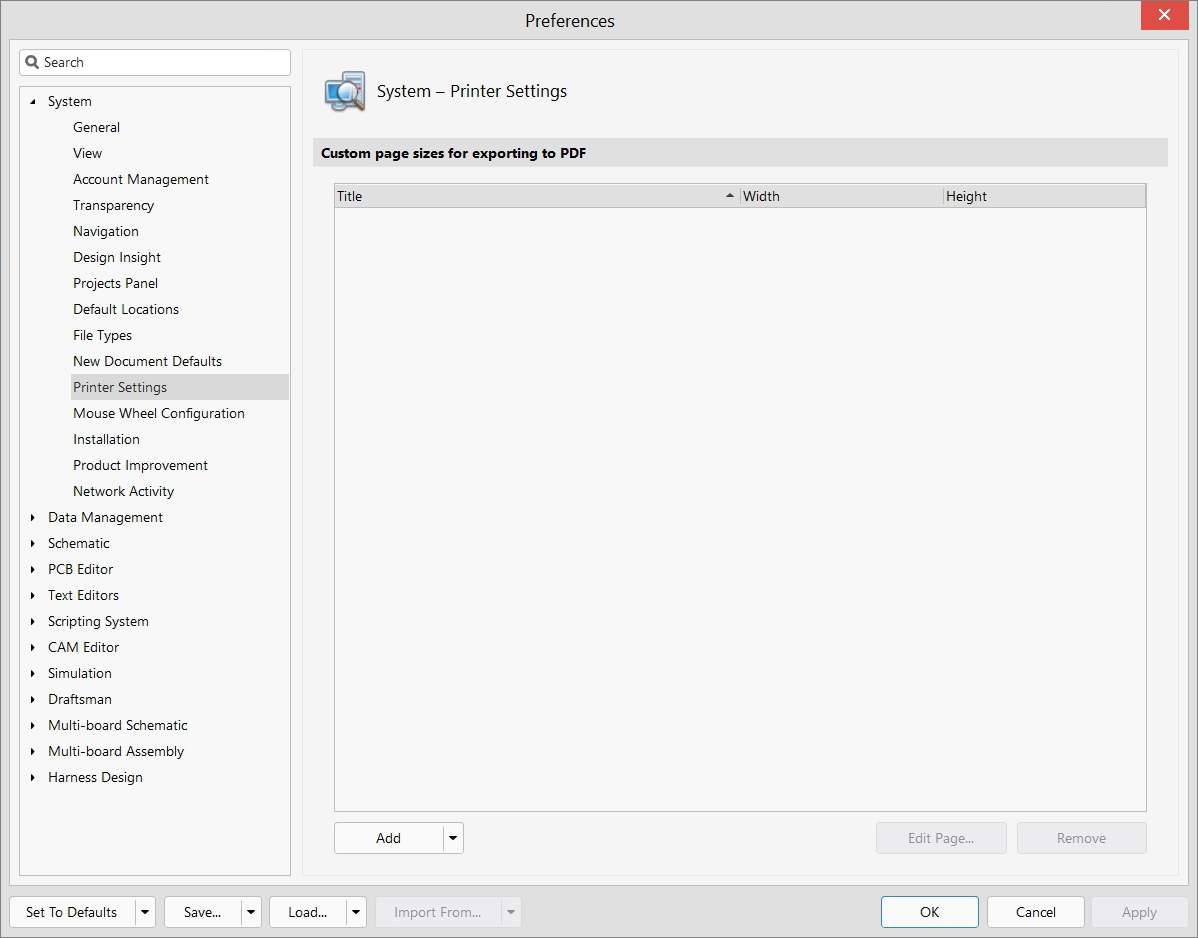Expand the PCB Editor node
Viewport: 1198px width, 938px height.
click(33, 569)
